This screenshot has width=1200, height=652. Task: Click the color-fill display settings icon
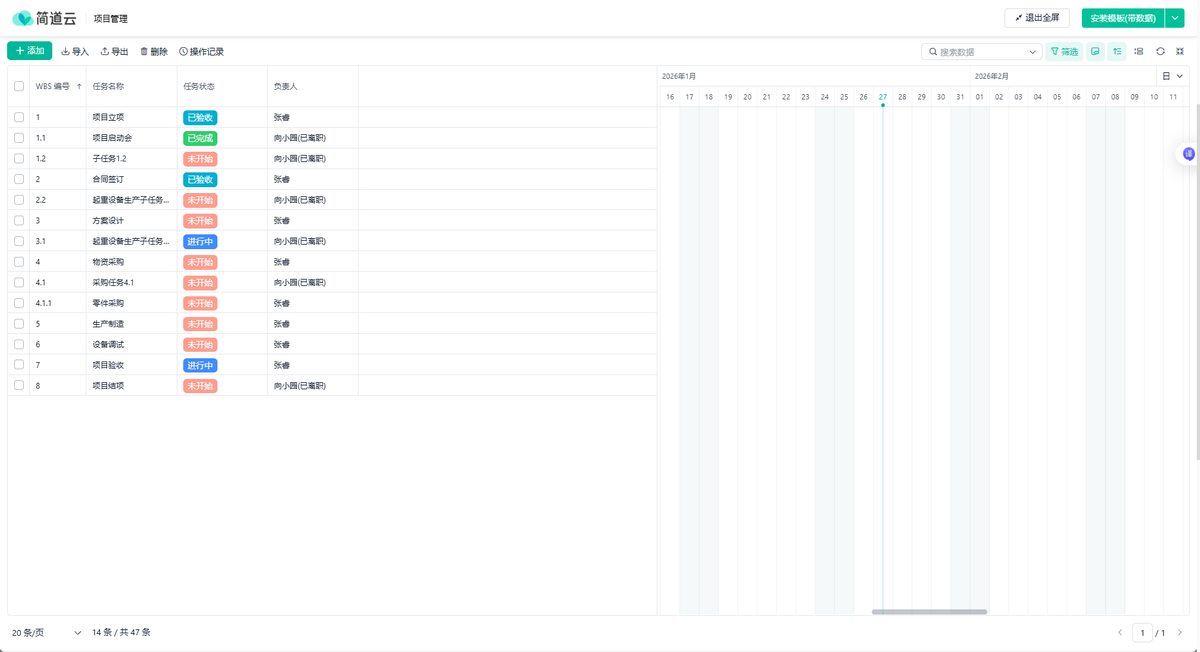[x=1096, y=51]
